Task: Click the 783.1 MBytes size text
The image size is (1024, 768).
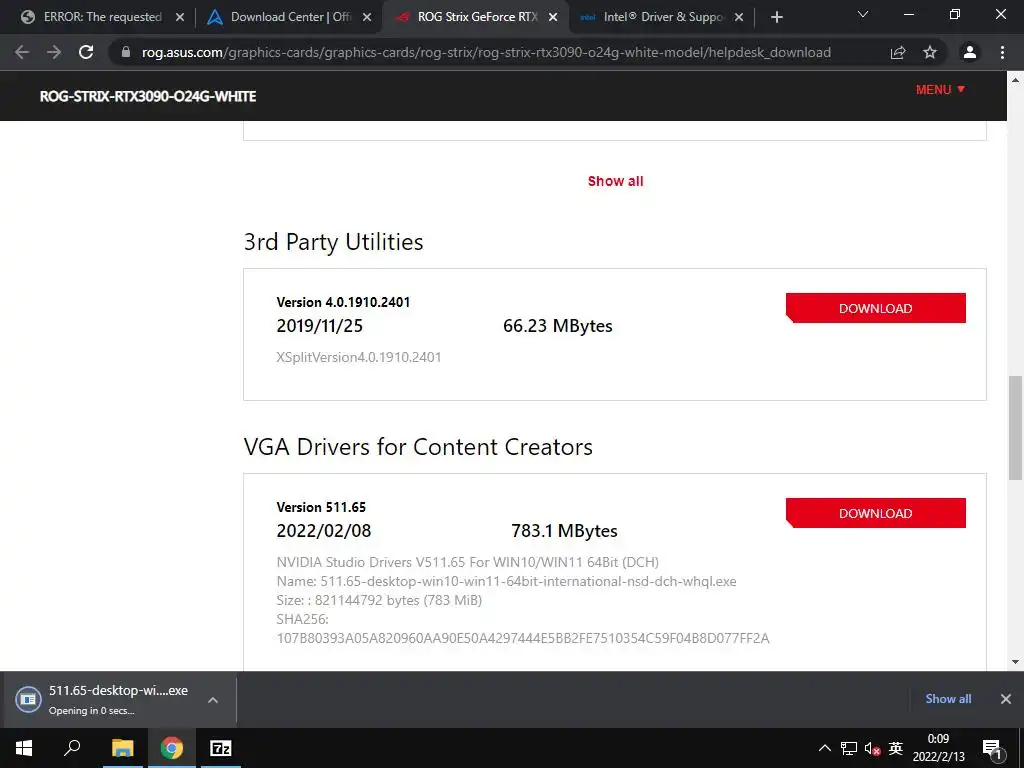Action: tap(564, 530)
